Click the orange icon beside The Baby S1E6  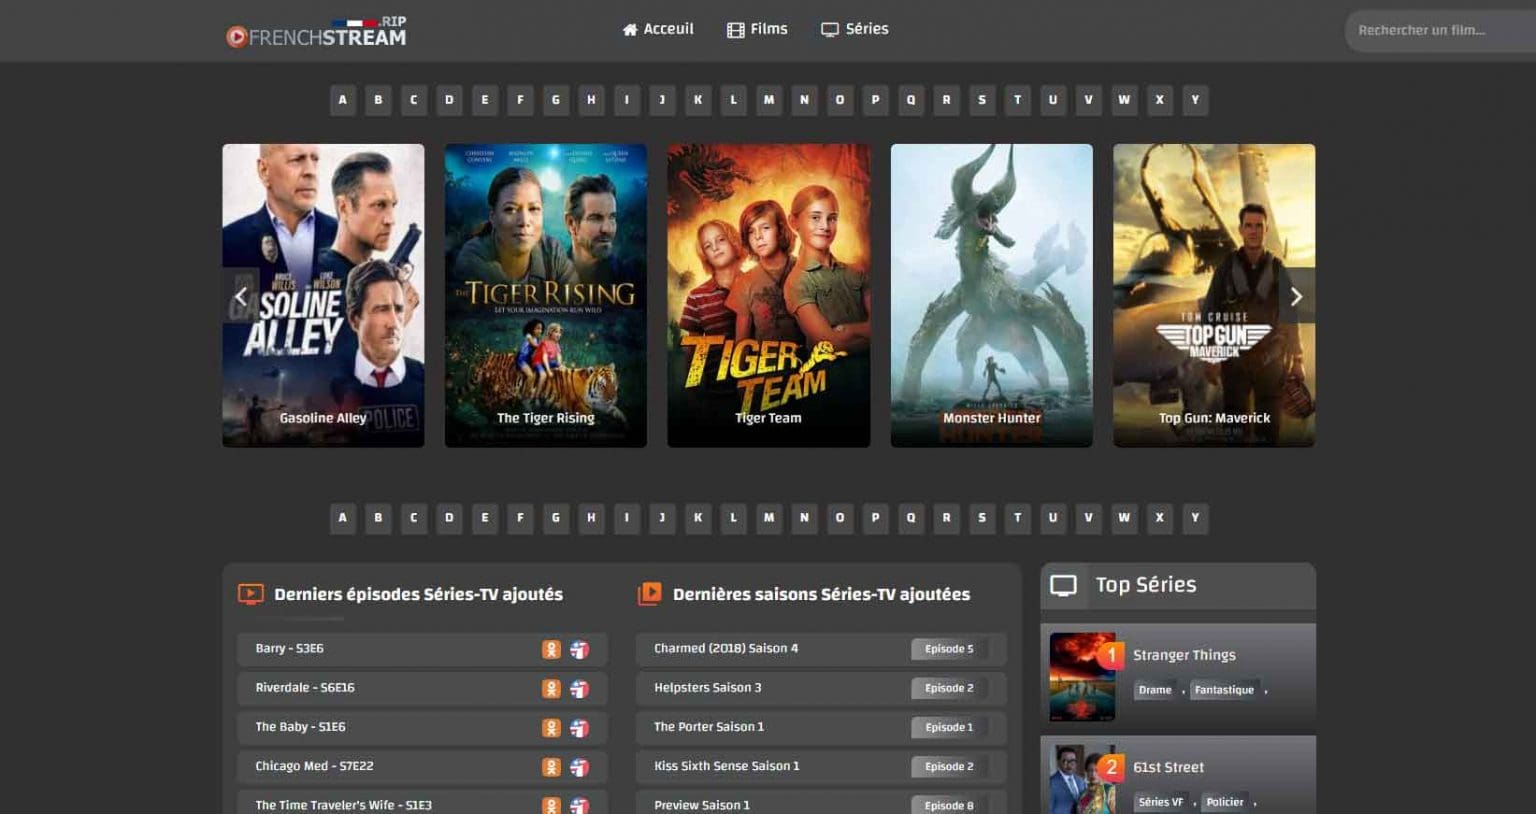click(551, 727)
